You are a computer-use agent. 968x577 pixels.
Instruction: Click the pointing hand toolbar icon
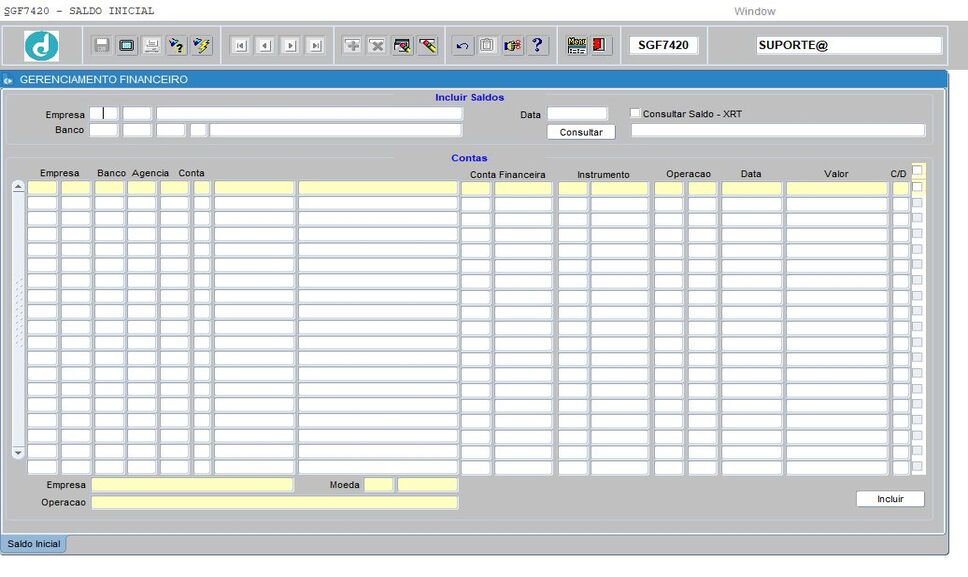[x=512, y=45]
